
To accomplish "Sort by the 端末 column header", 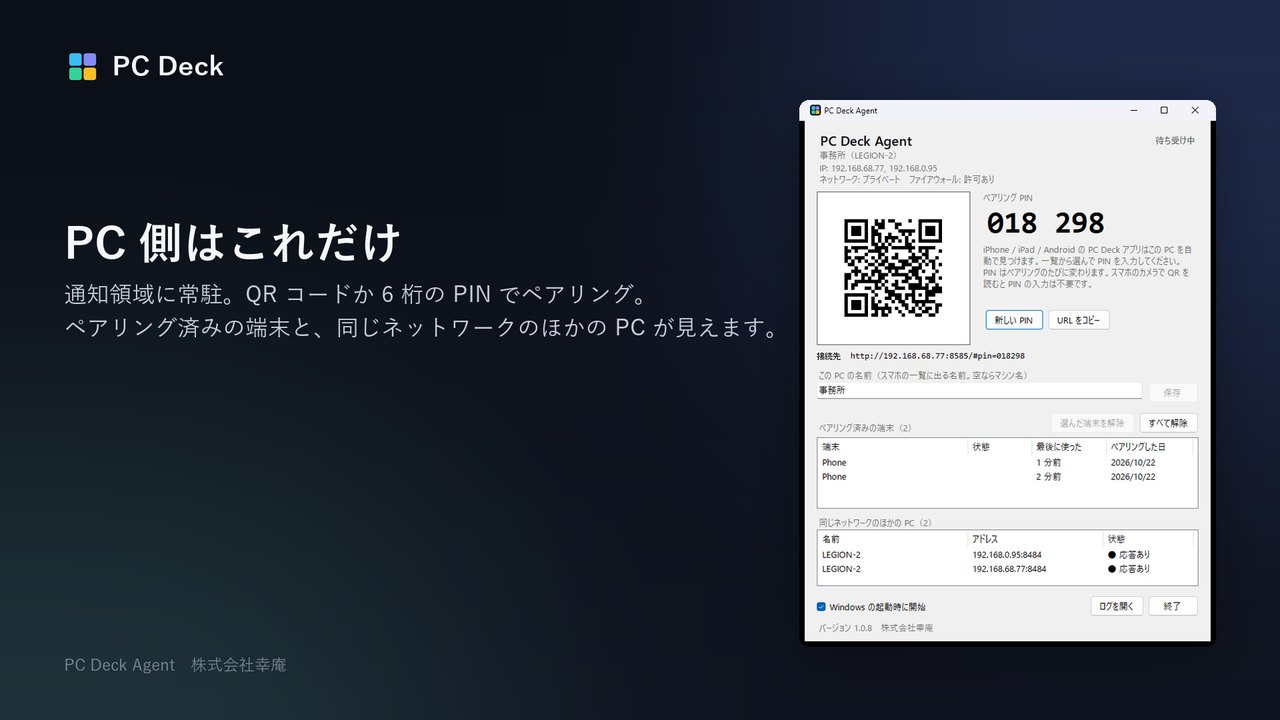I will (x=893, y=447).
